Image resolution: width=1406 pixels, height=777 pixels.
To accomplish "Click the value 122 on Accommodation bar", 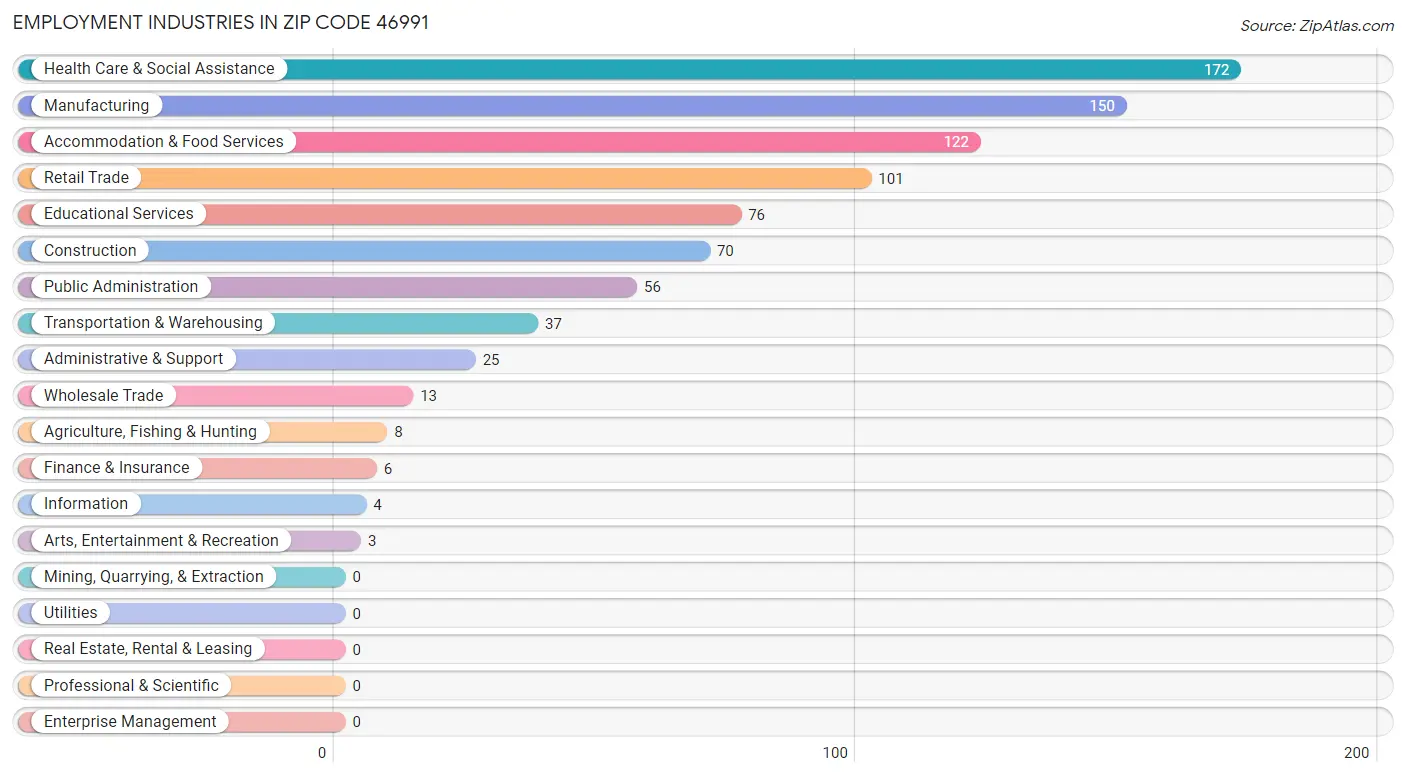I will click(x=956, y=142).
